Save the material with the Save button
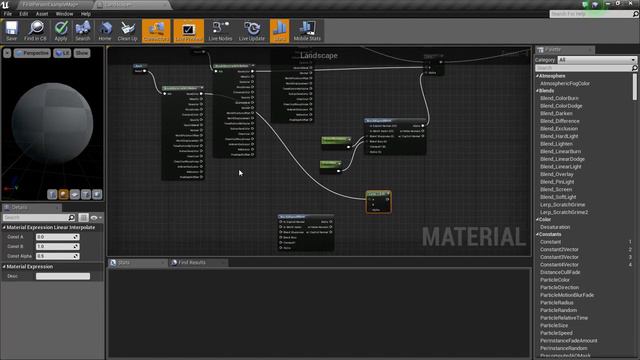 (11, 31)
